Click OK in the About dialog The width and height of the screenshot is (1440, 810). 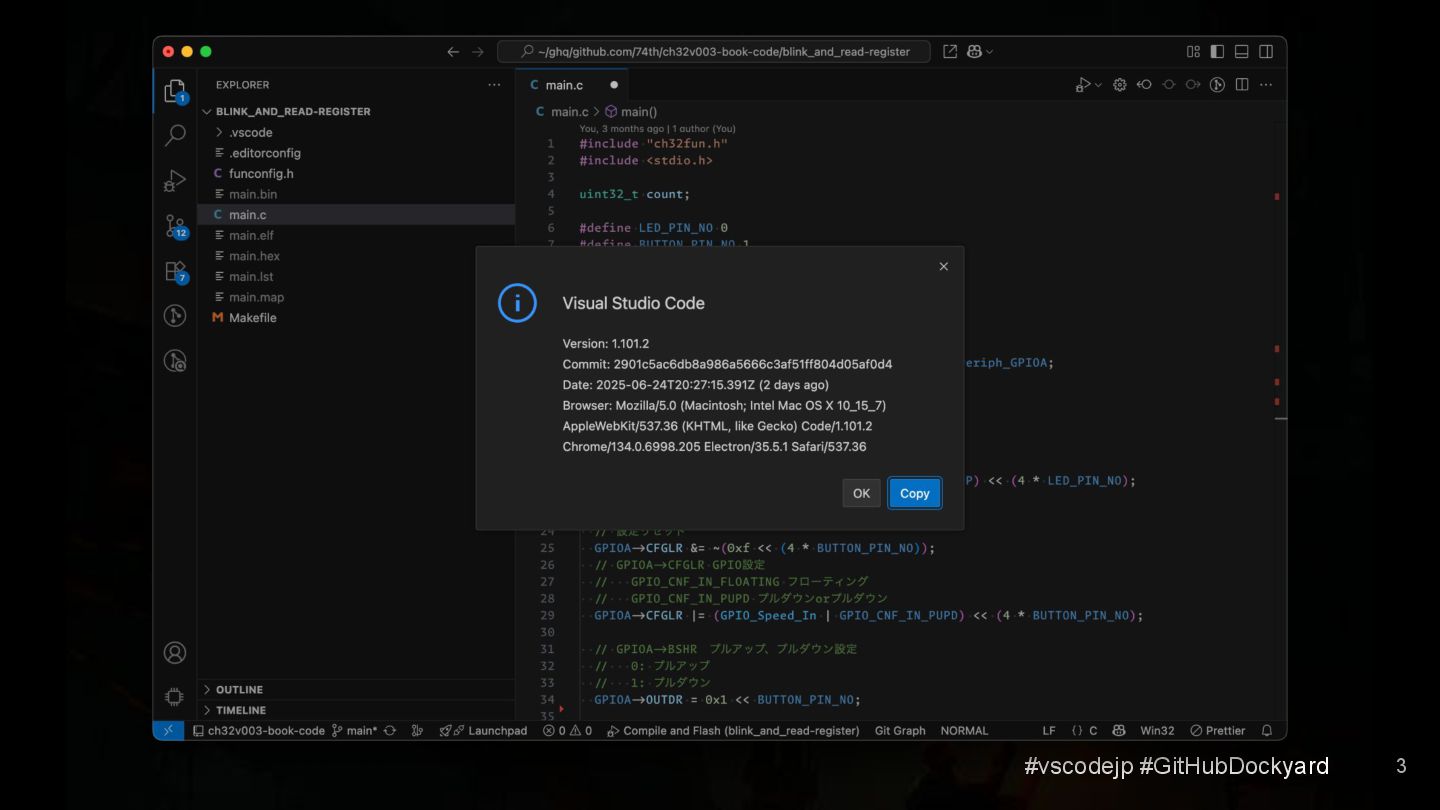point(861,493)
